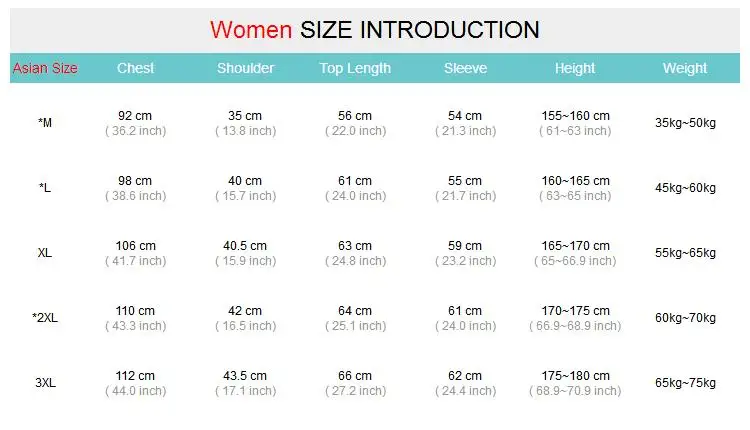Select the XL size row label

[45, 253]
